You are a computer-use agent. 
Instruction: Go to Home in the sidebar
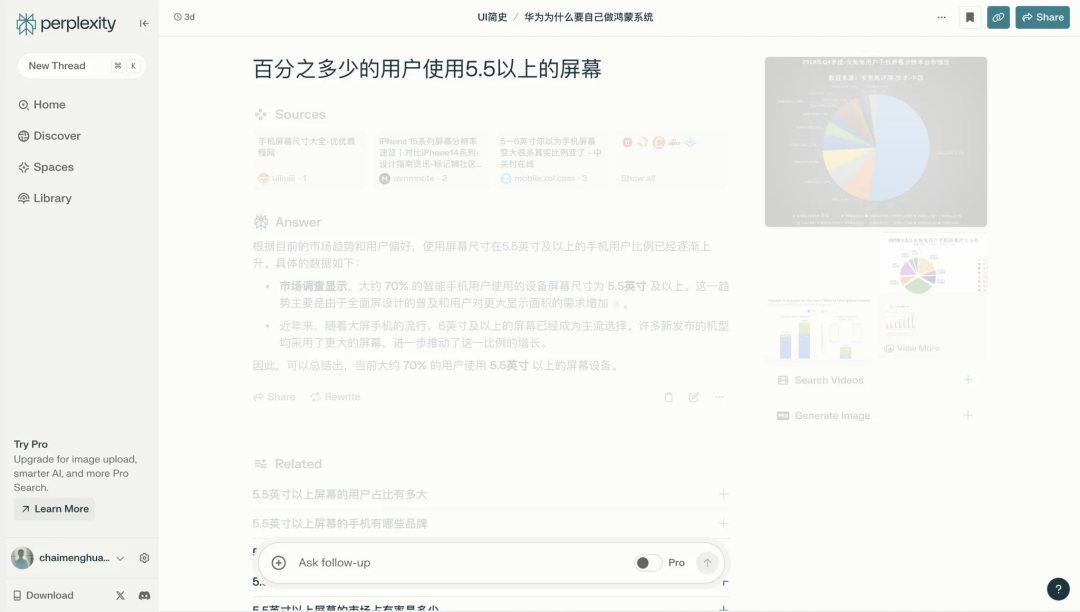pos(42,105)
